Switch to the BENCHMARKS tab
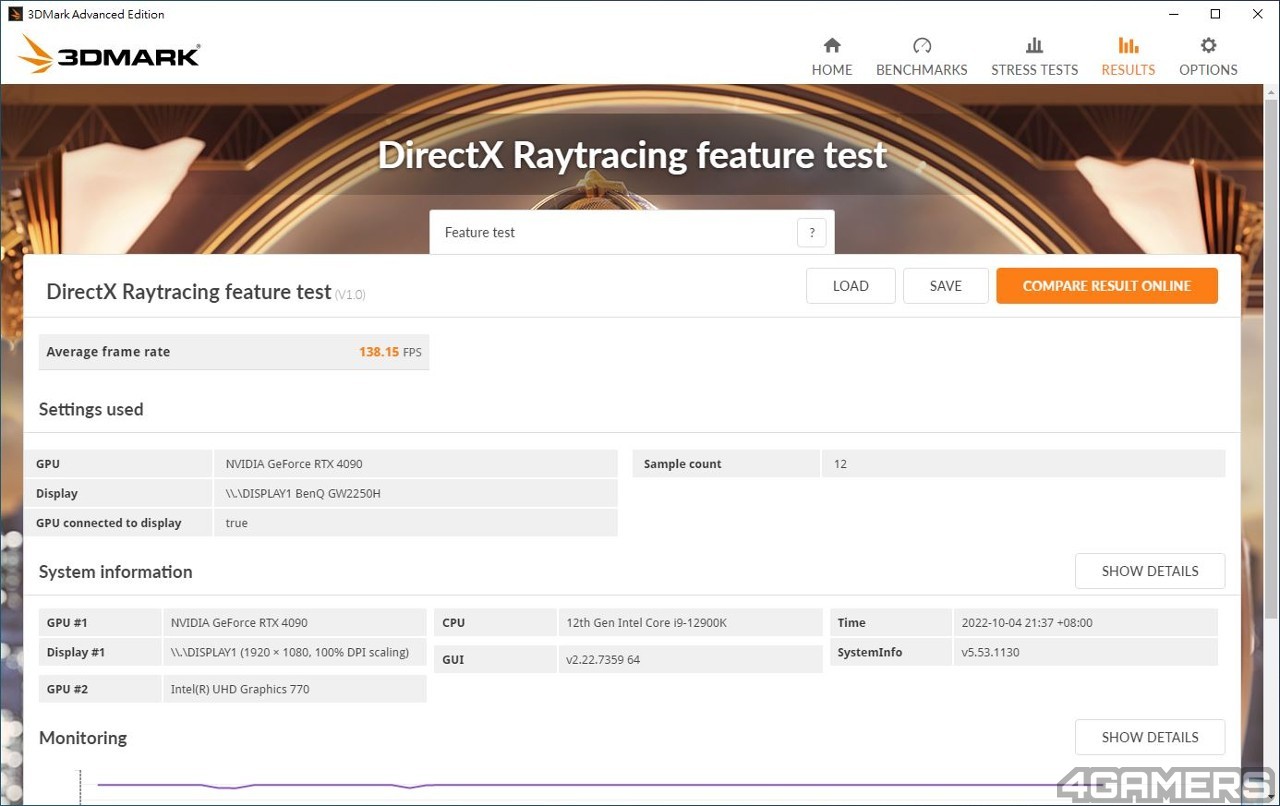Viewport: 1280px width, 806px height. [x=922, y=57]
